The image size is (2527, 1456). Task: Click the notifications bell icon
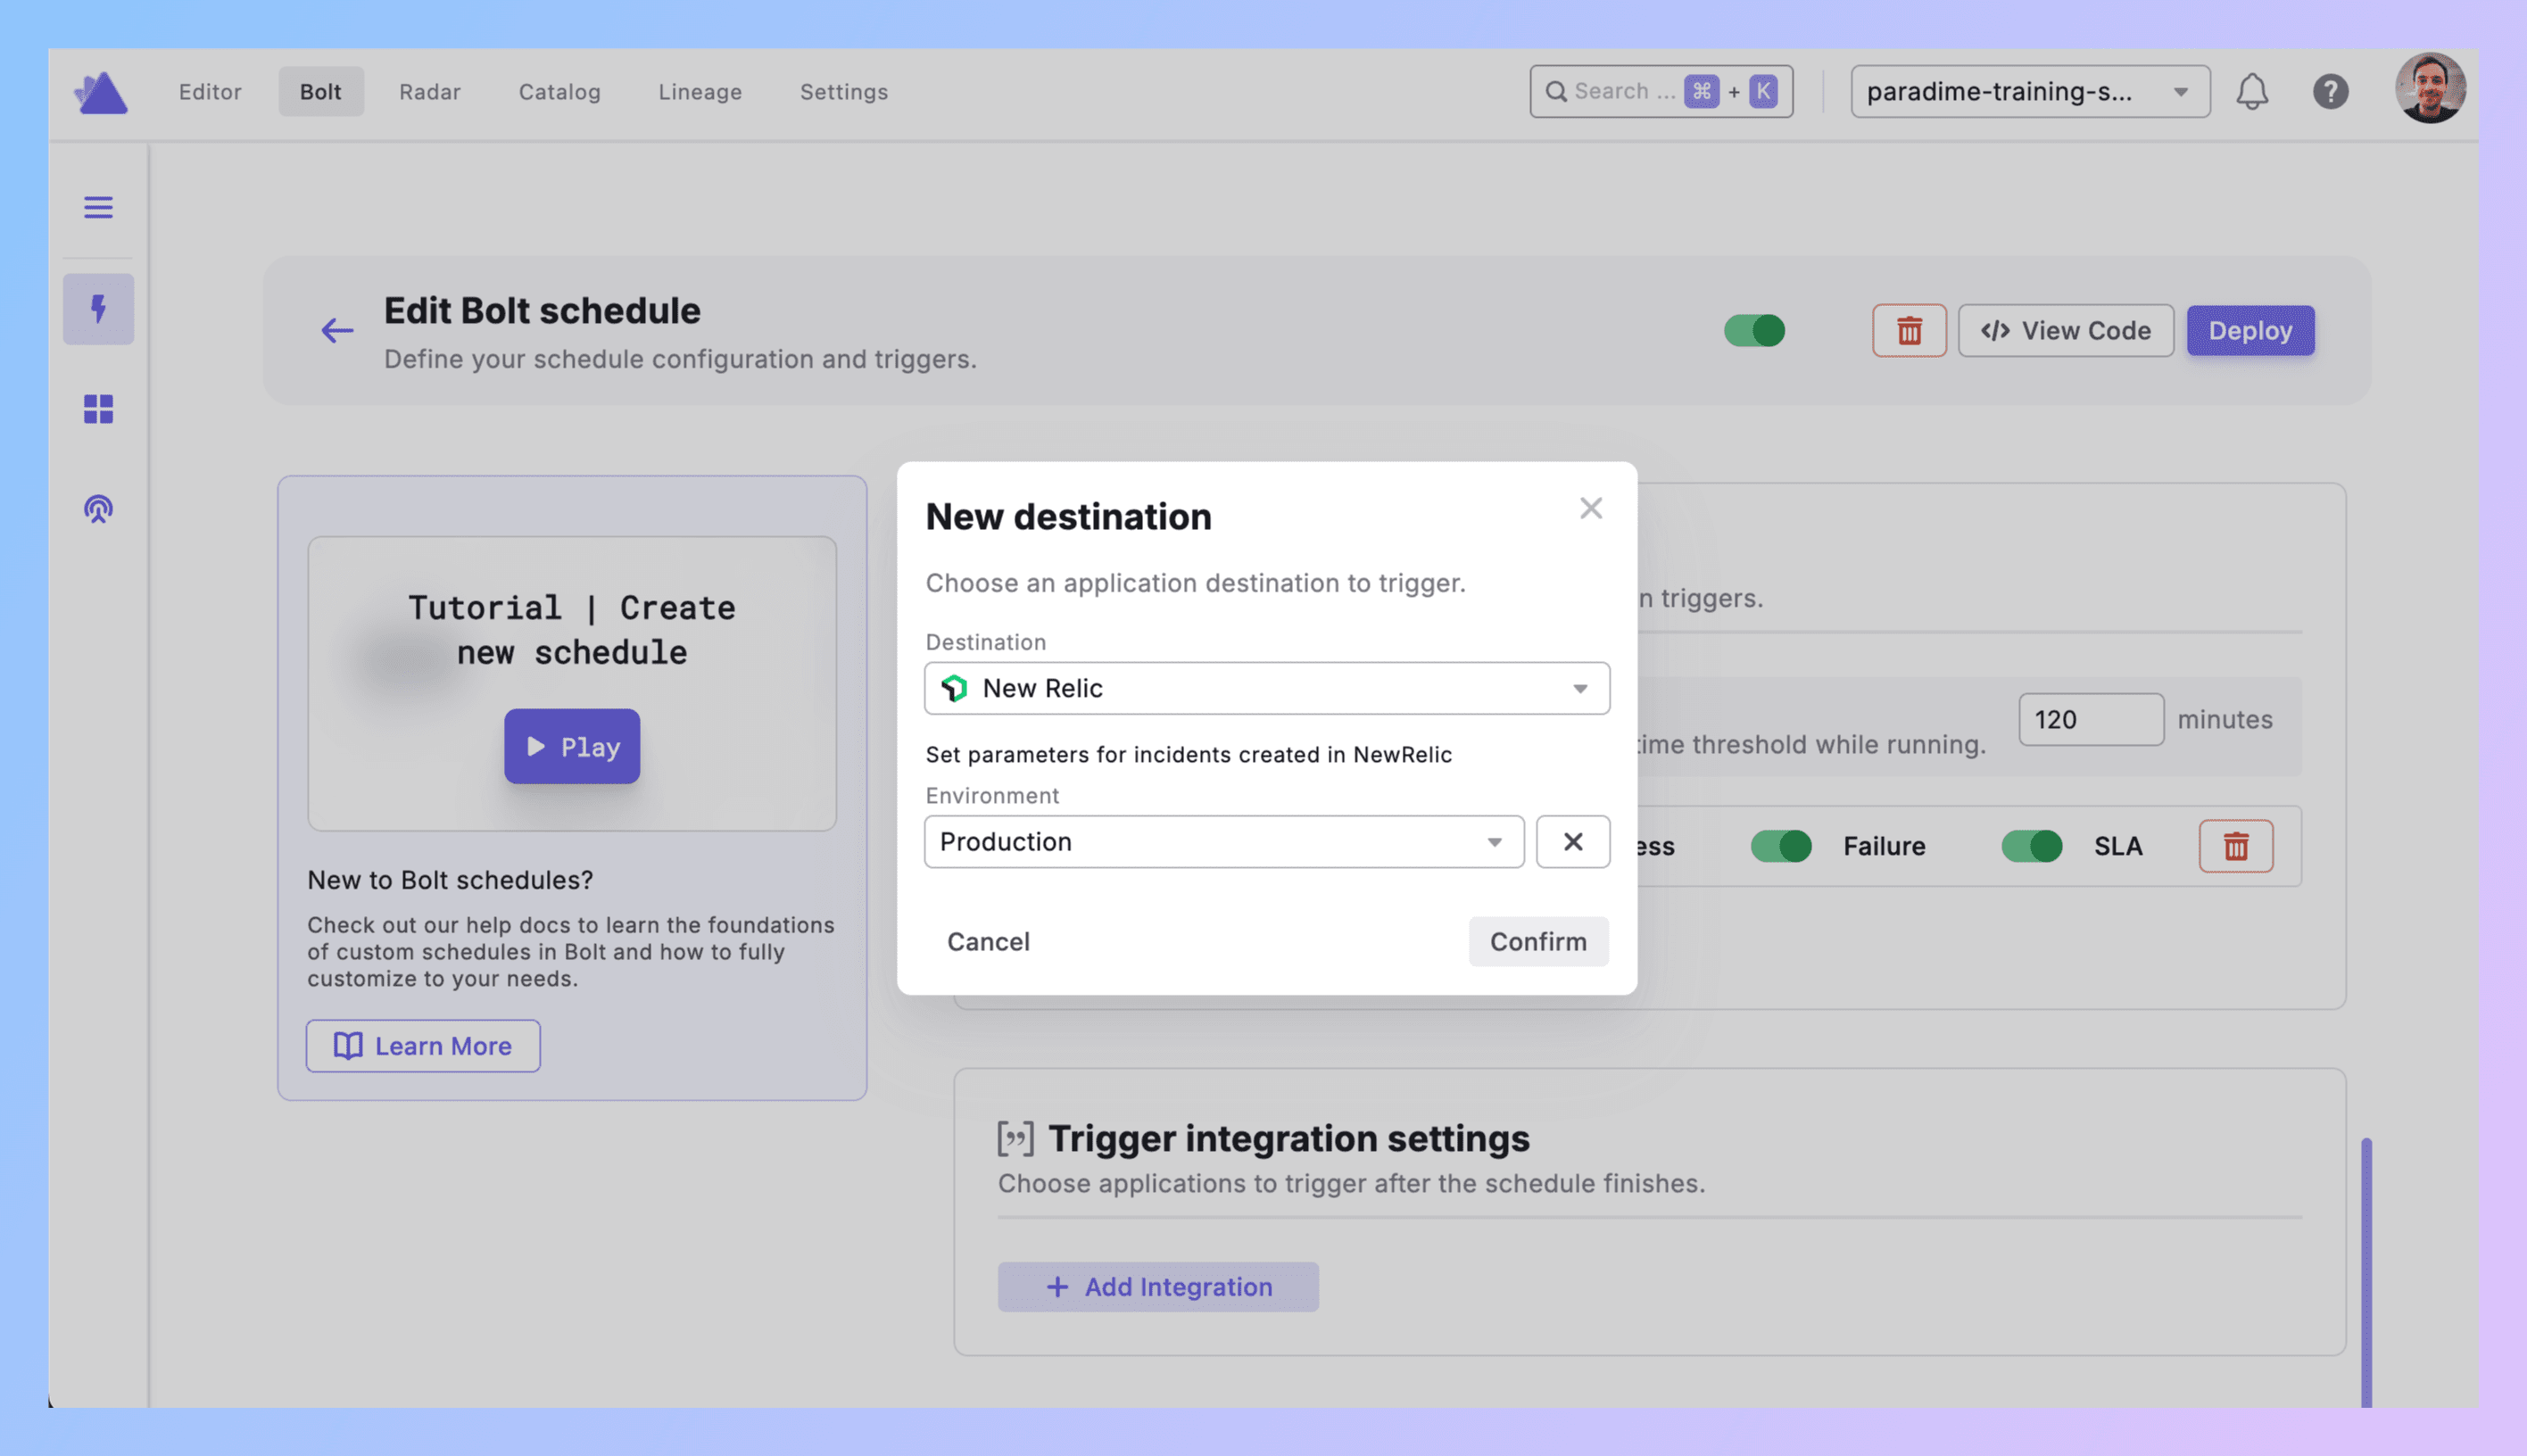[2252, 92]
